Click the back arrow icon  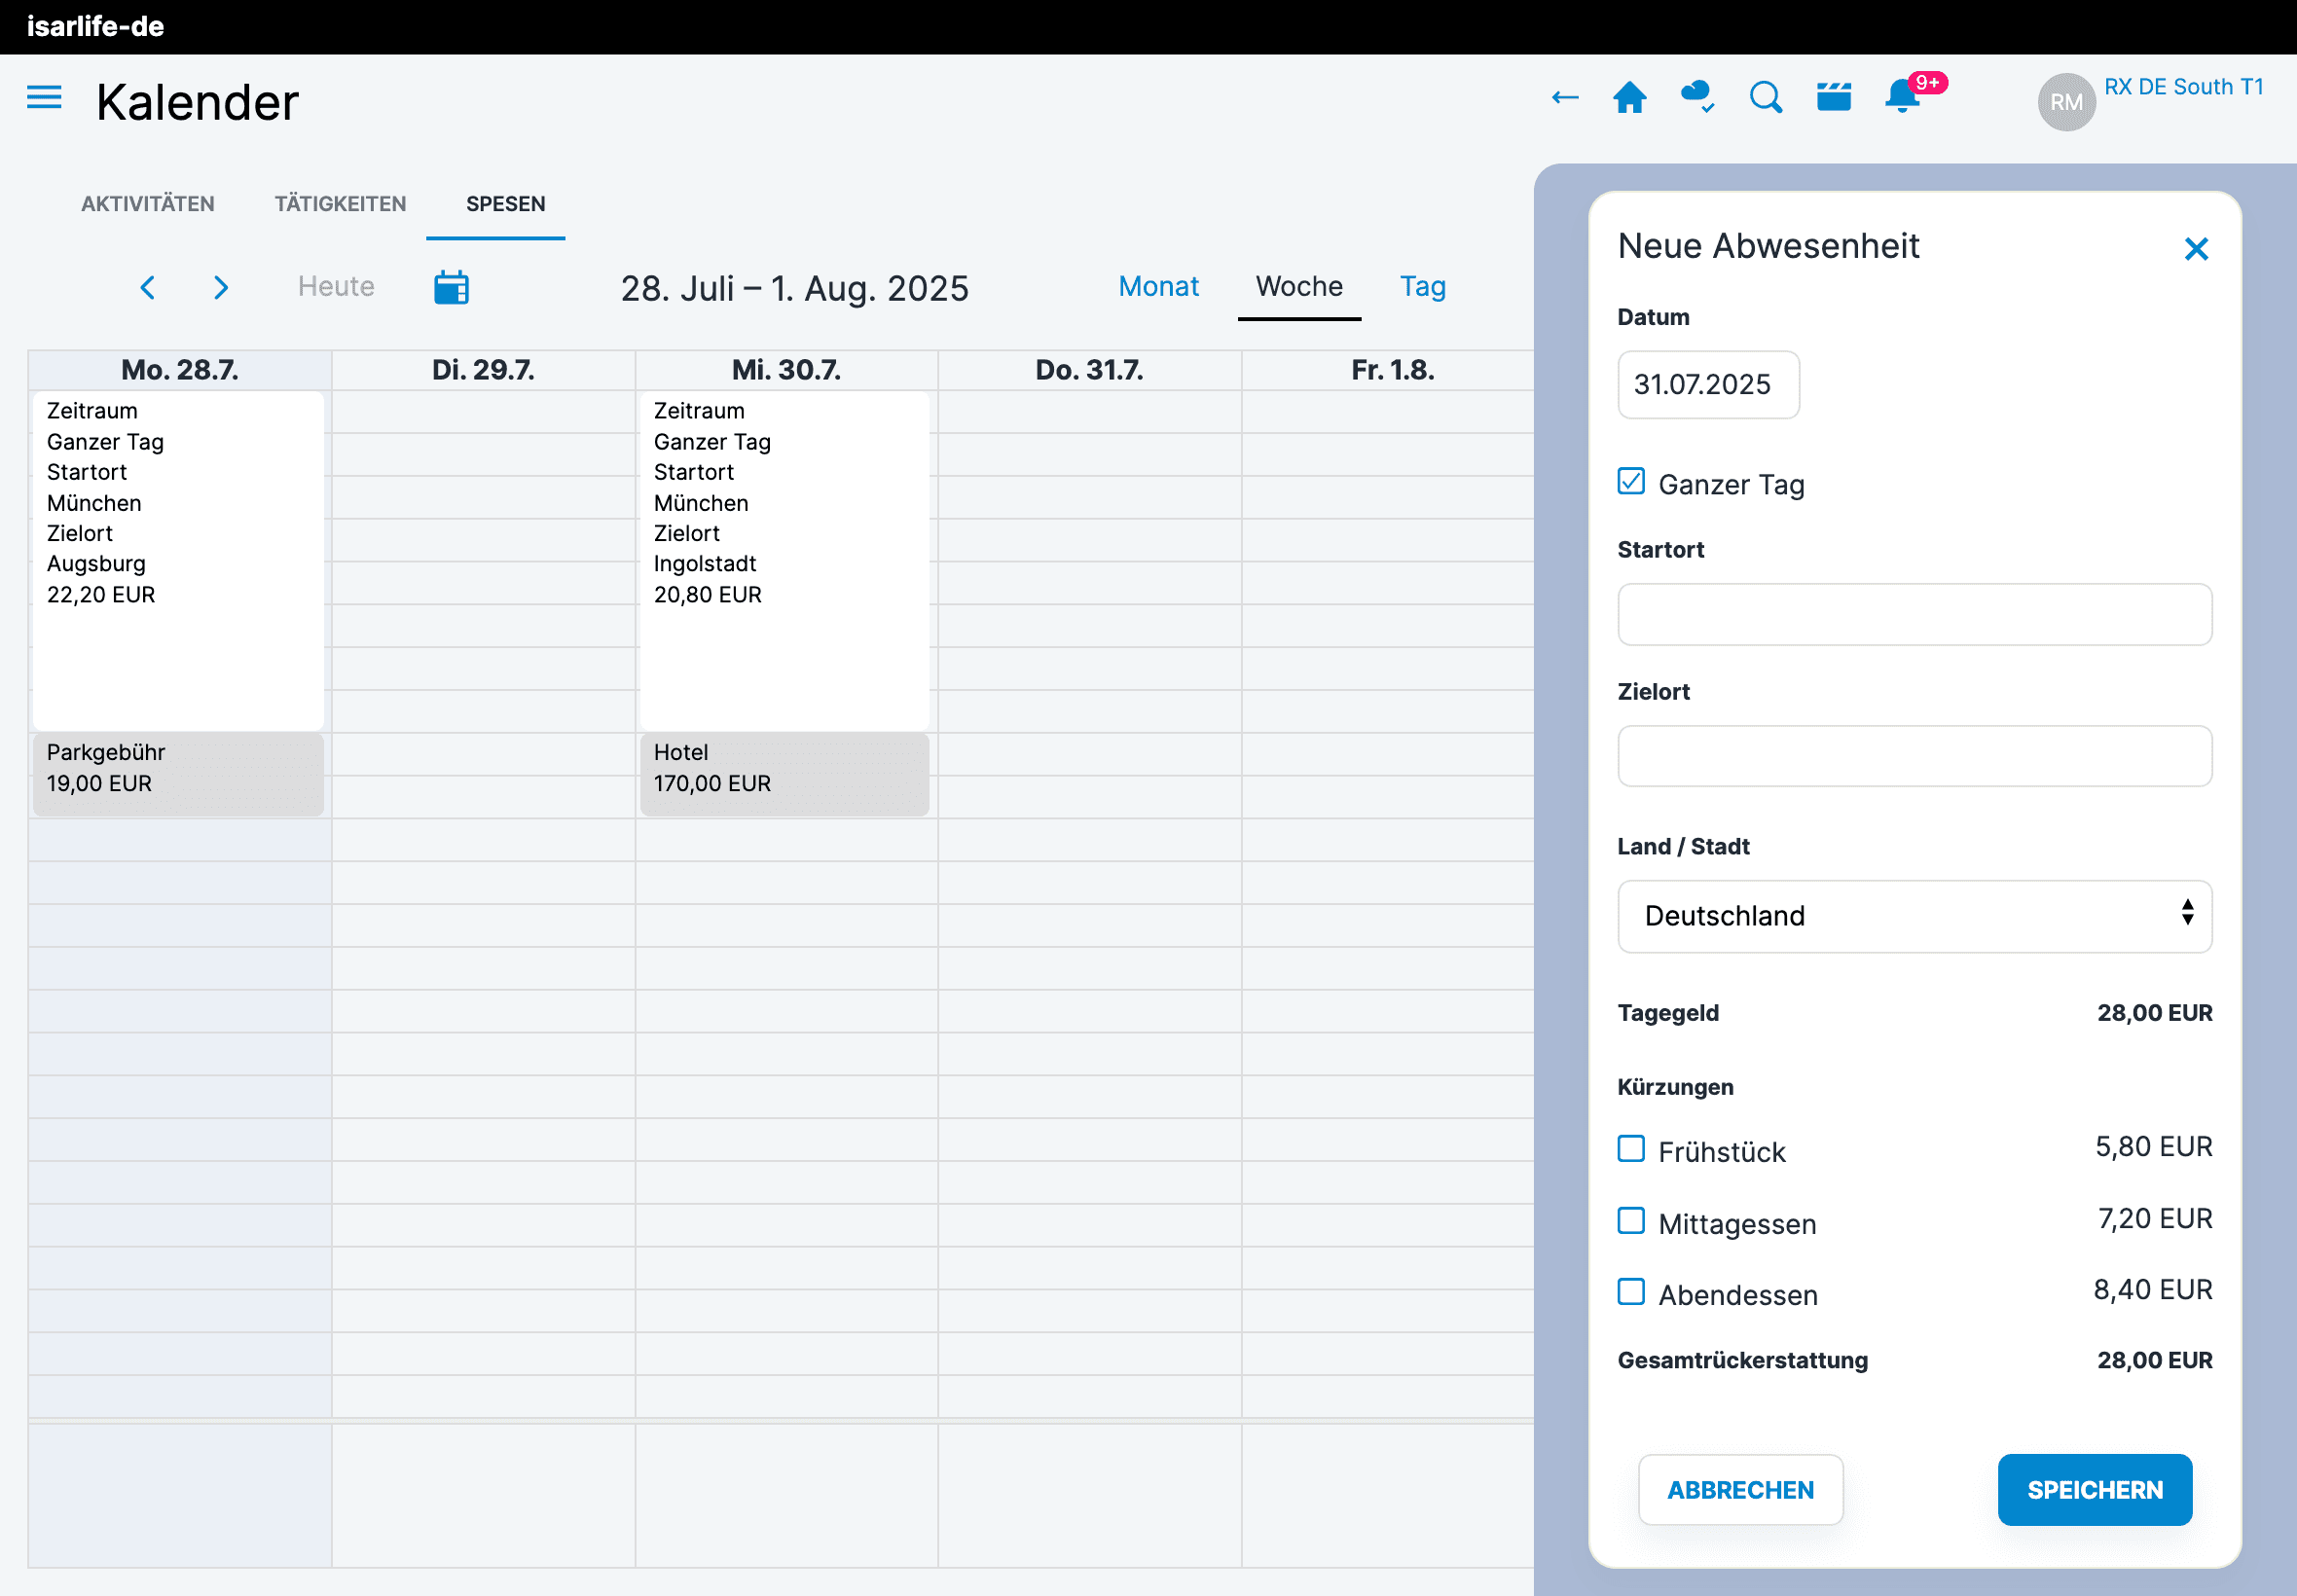click(x=1565, y=98)
